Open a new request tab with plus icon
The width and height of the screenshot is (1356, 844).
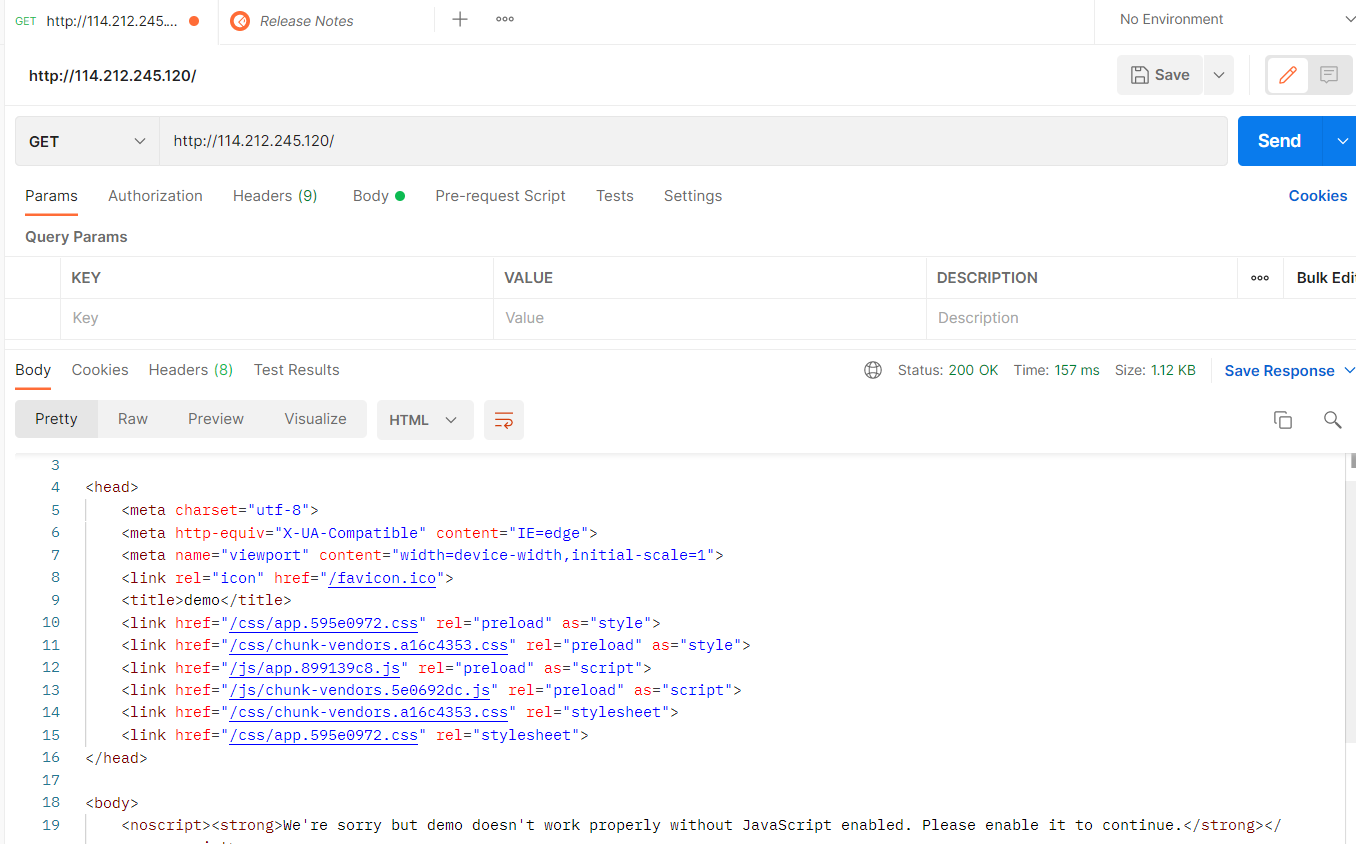(460, 19)
